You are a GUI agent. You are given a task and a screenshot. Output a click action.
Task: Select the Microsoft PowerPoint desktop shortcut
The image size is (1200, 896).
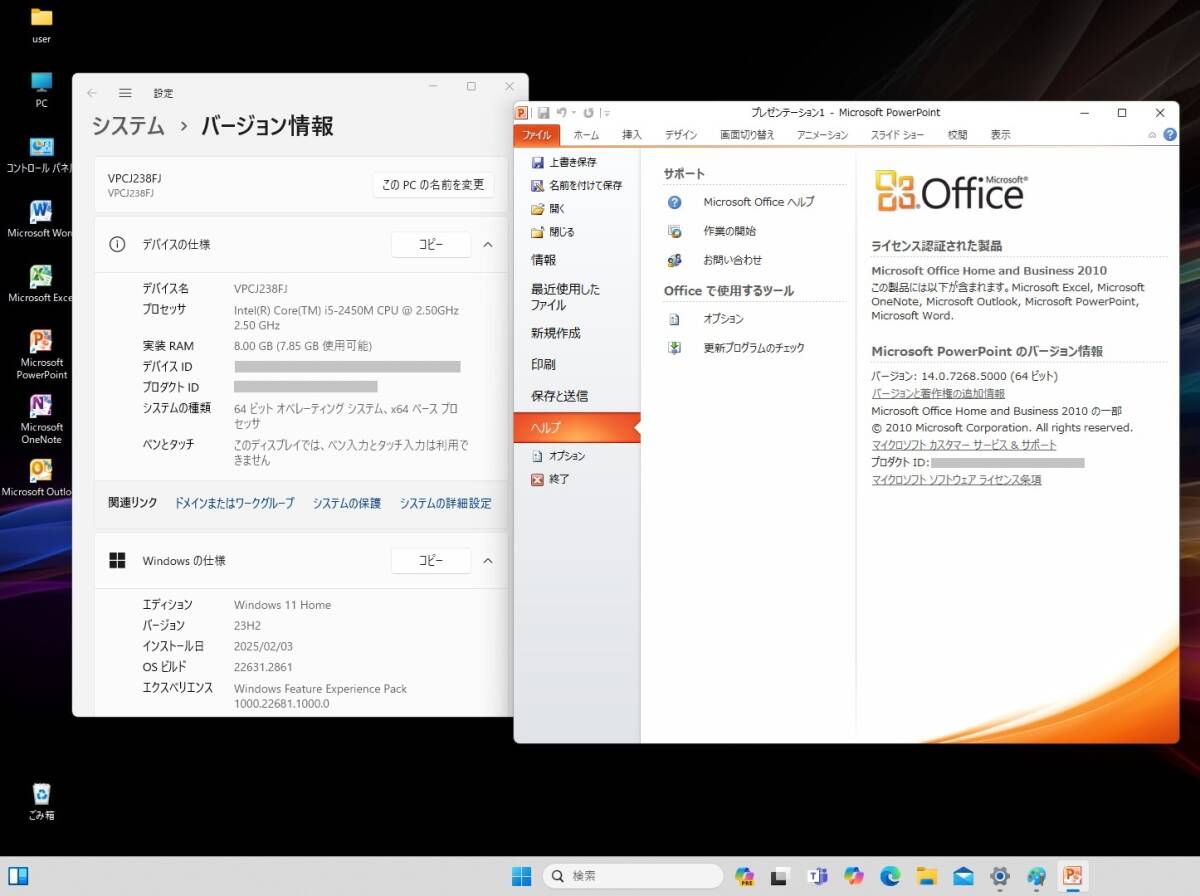pyautogui.click(x=41, y=355)
